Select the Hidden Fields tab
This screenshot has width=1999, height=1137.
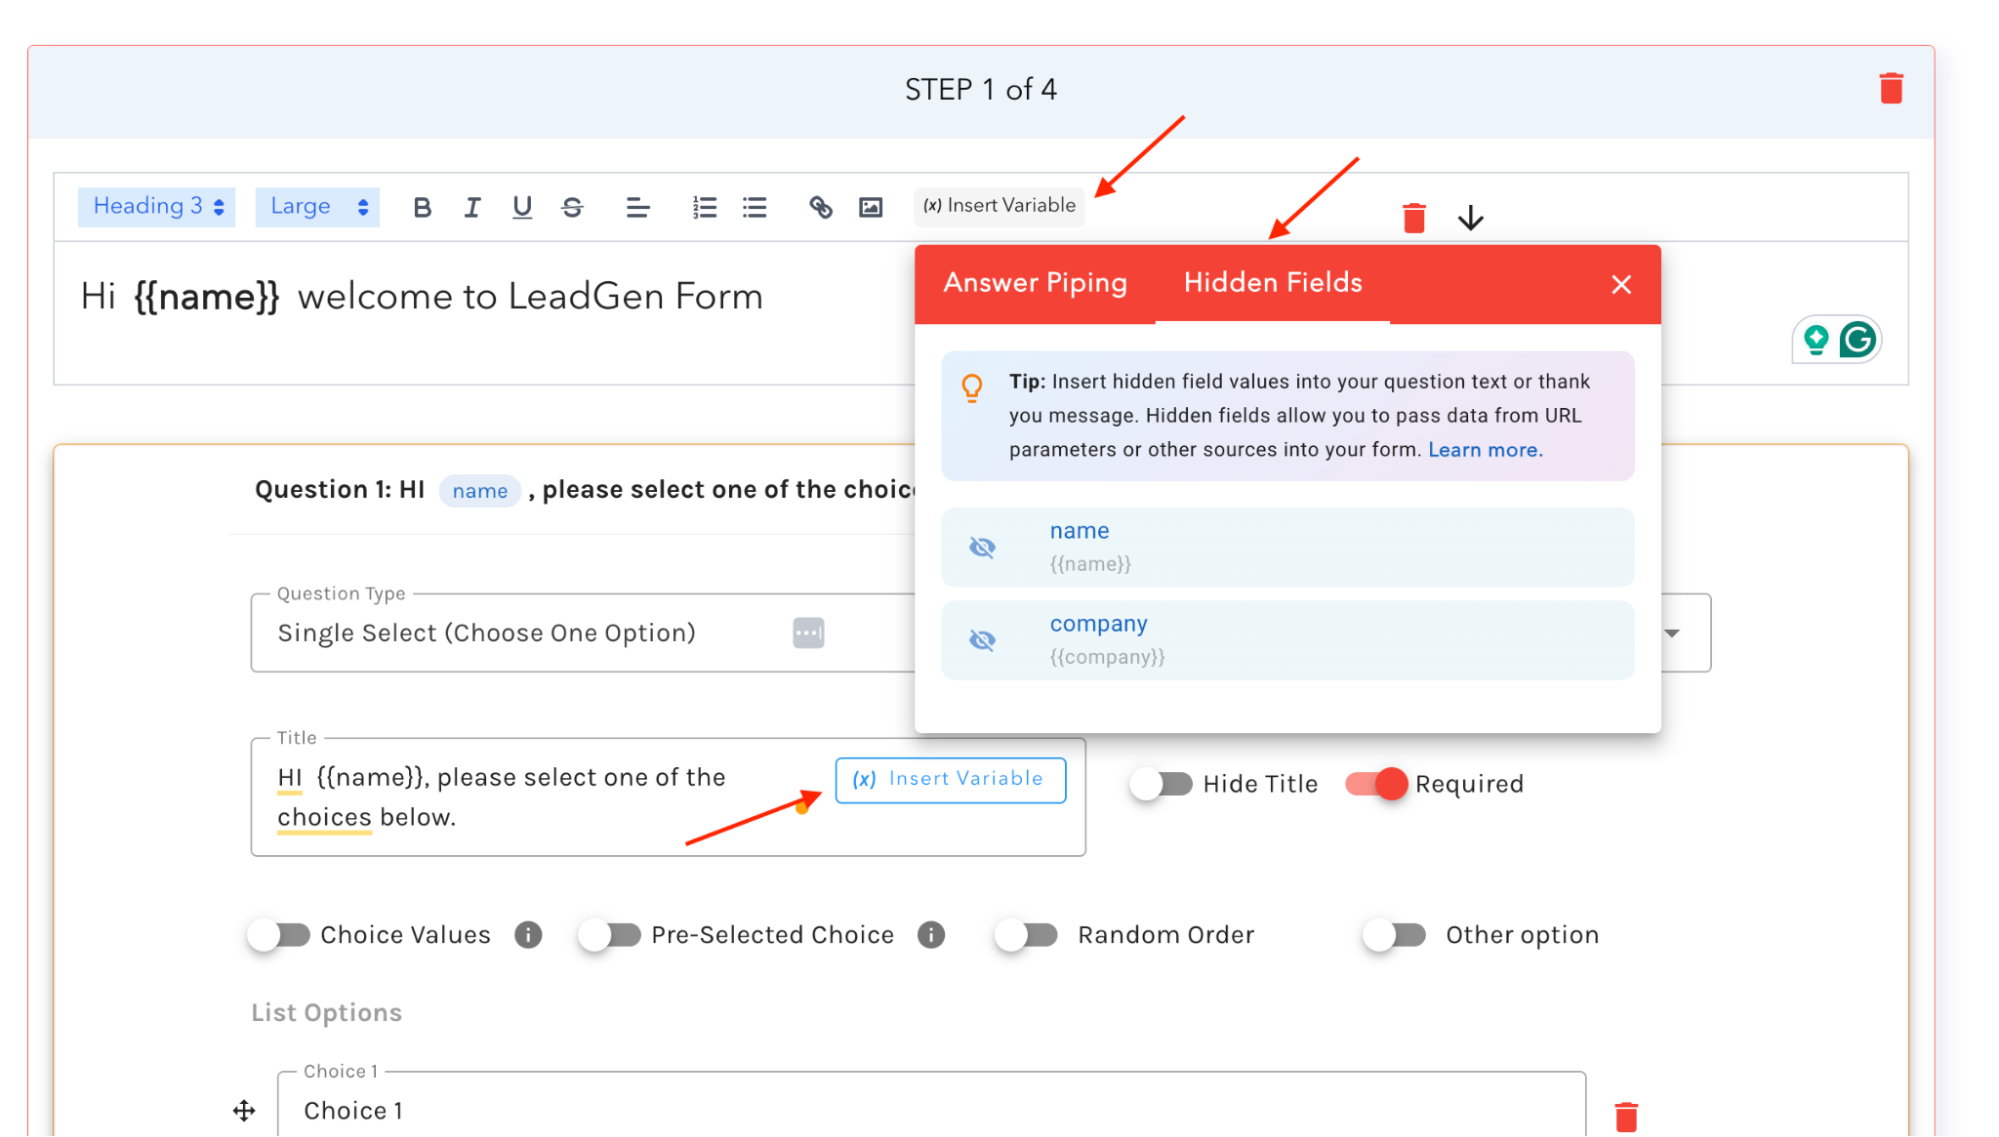point(1272,283)
